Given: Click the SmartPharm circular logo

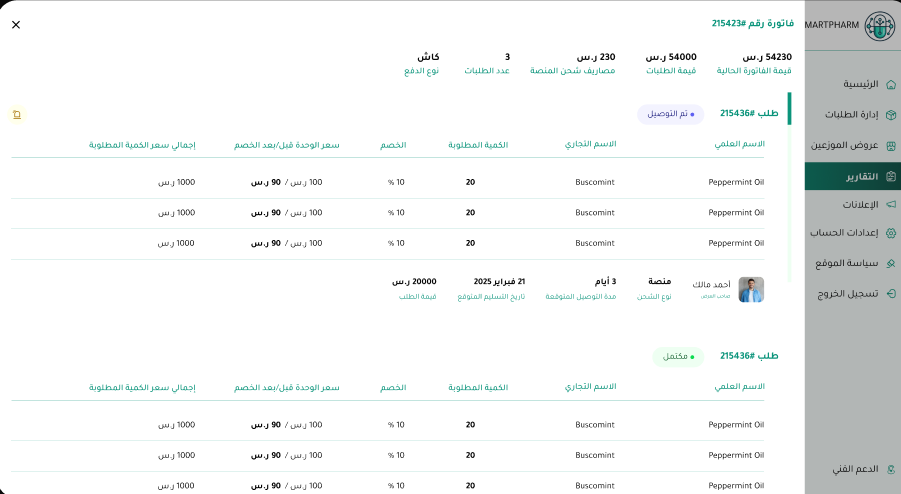Looking at the screenshot, I should click(880, 26).
